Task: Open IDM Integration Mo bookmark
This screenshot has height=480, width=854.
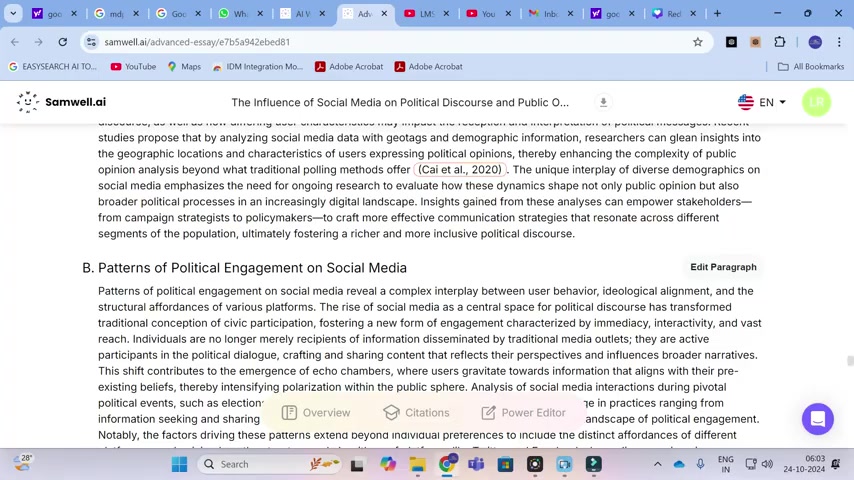Action: coord(258,66)
